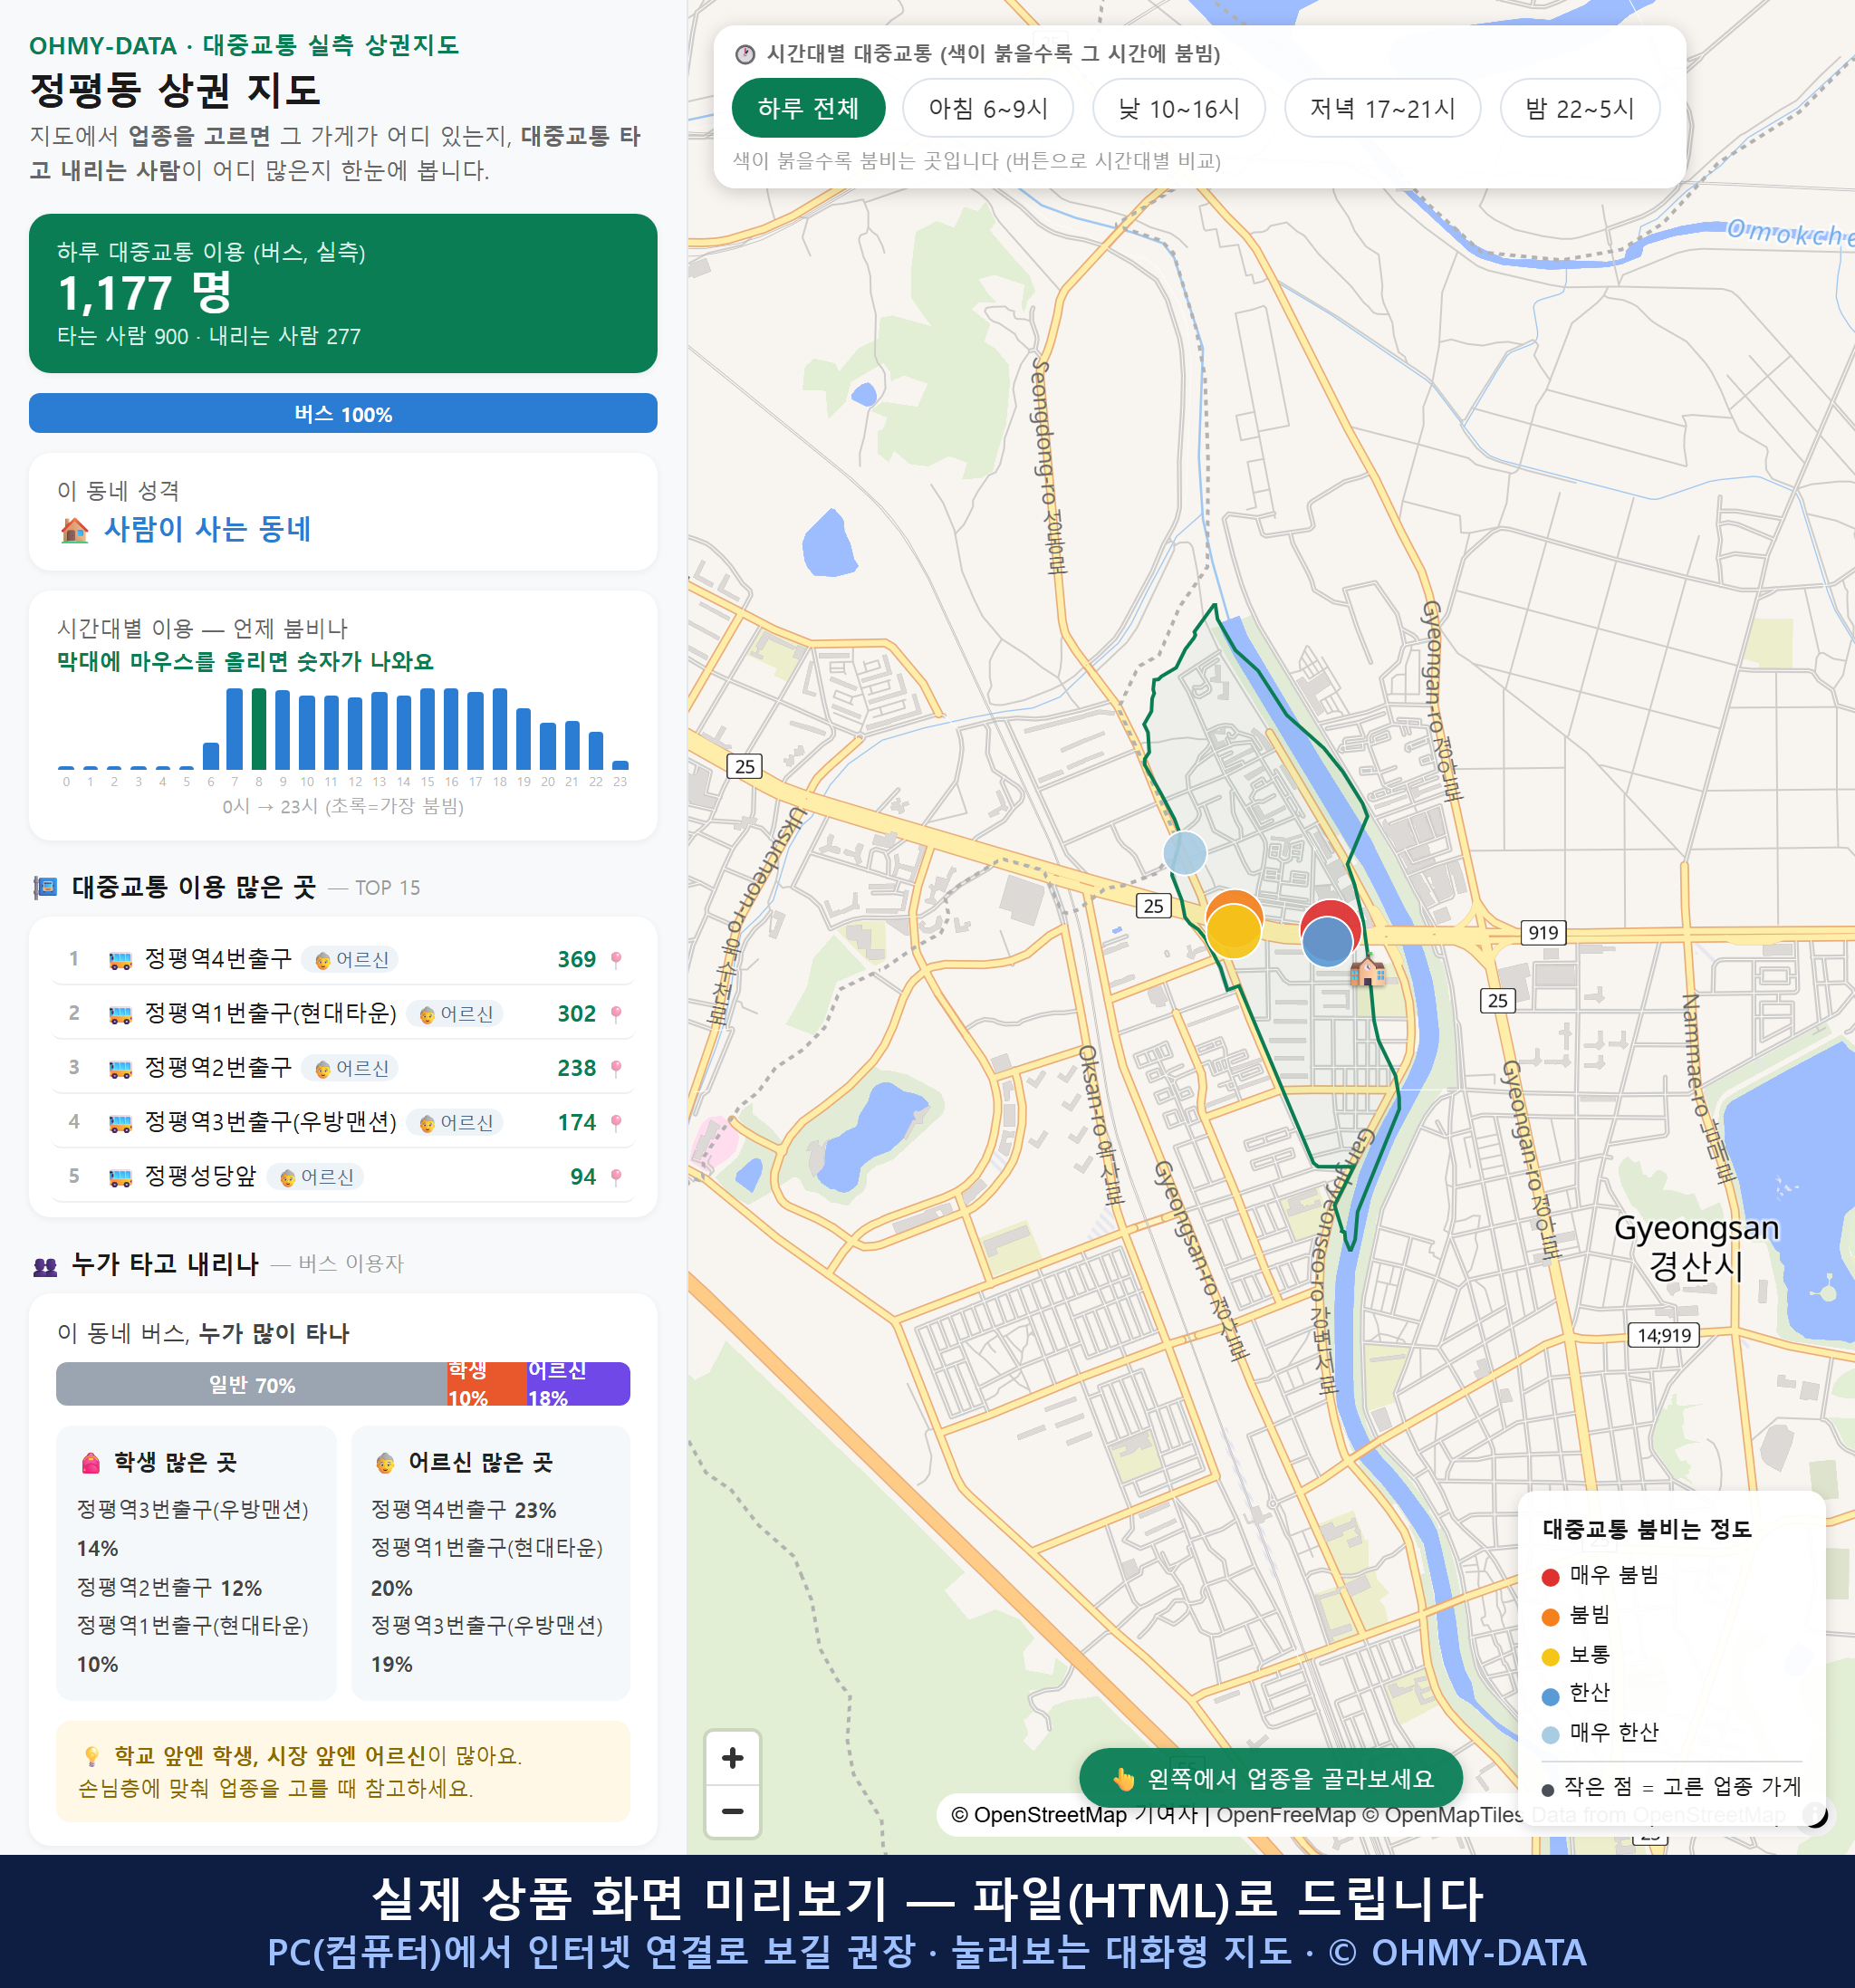Viewport: 1855px width, 1988px height.
Task: Open the OpenStreetMap attribution link
Action: pos(1039,1815)
